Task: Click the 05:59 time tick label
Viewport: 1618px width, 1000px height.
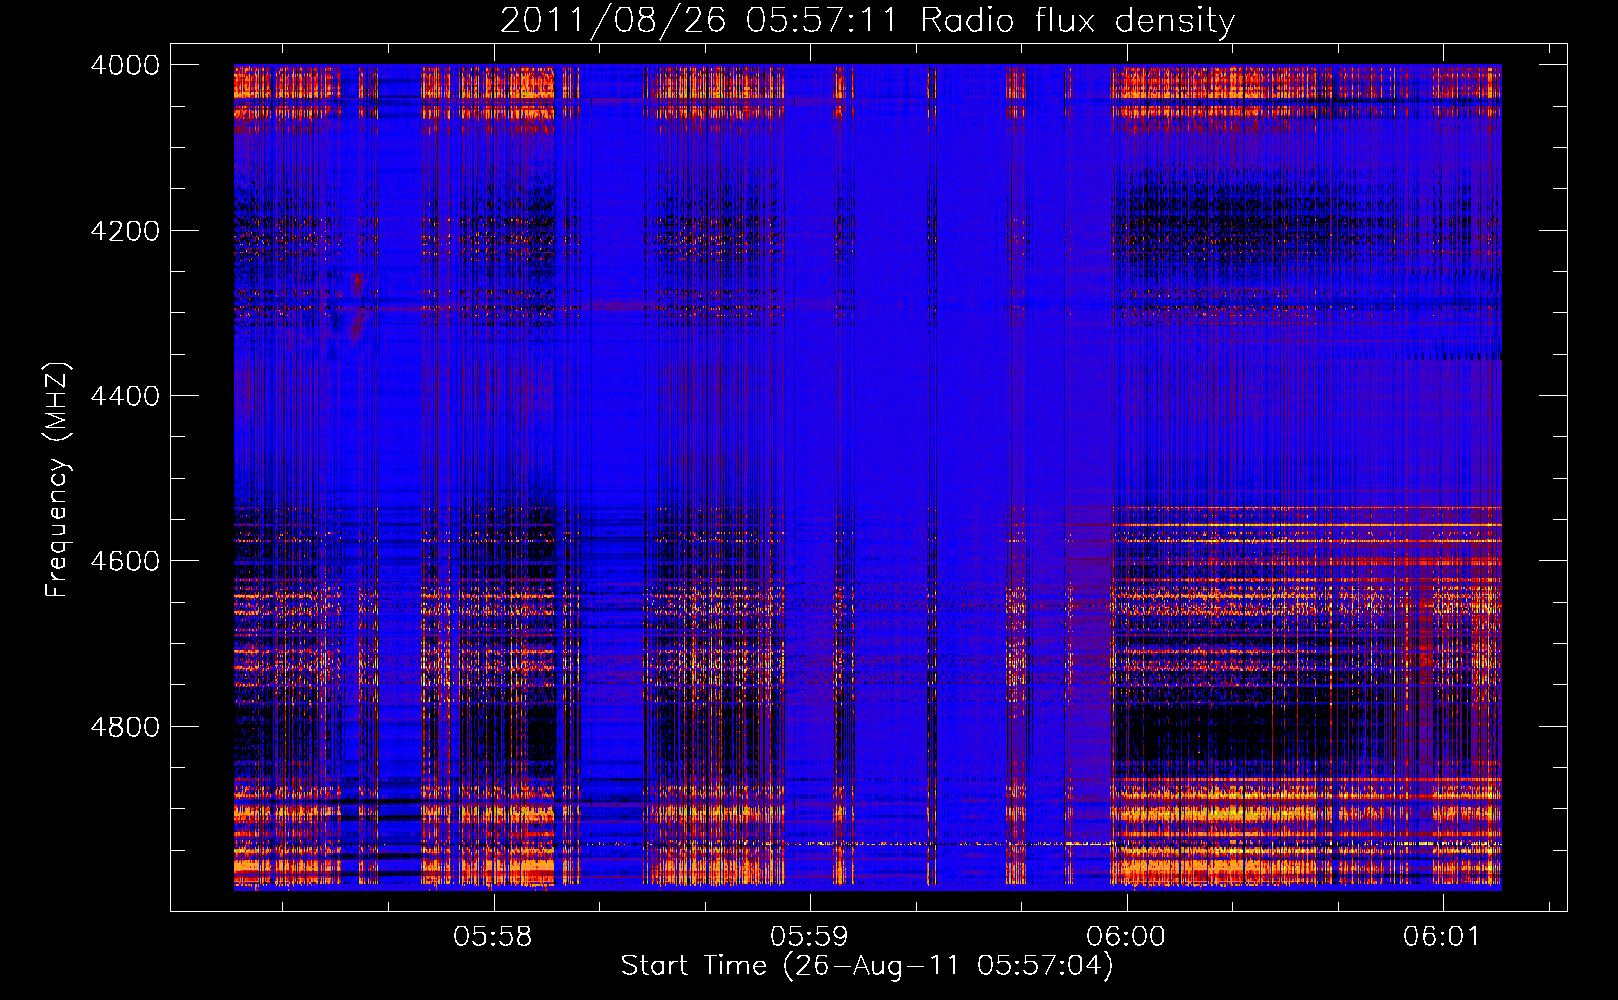Action: 810,937
